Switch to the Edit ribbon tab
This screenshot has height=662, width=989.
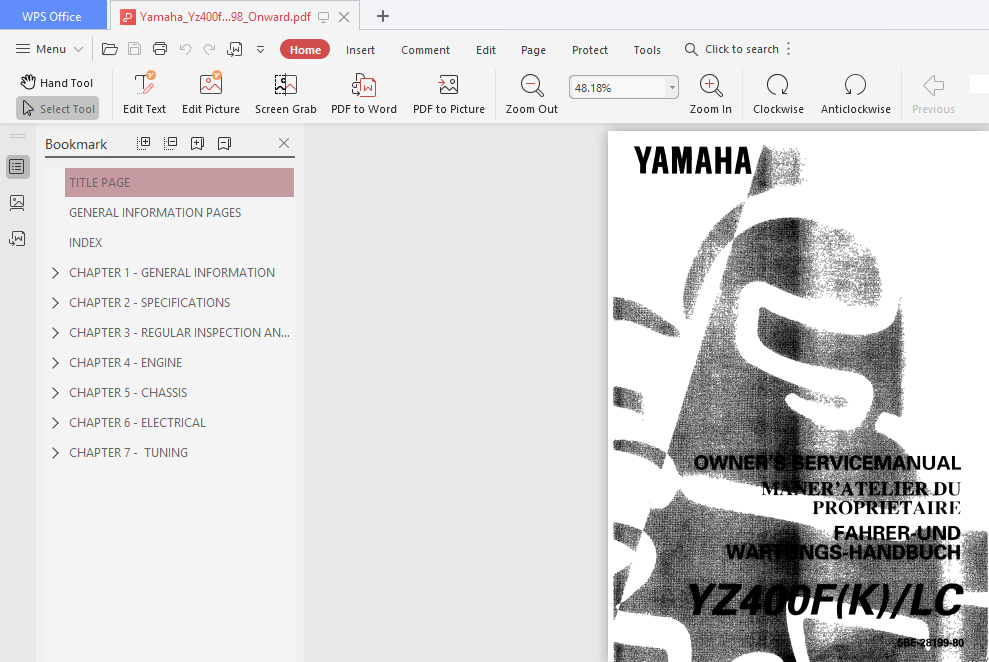pos(486,50)
